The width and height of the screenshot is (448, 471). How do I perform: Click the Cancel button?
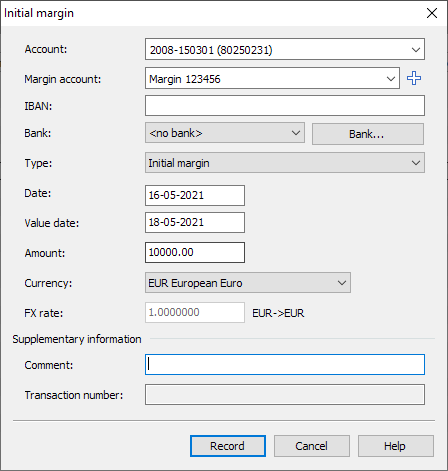(x=312, y=446)
